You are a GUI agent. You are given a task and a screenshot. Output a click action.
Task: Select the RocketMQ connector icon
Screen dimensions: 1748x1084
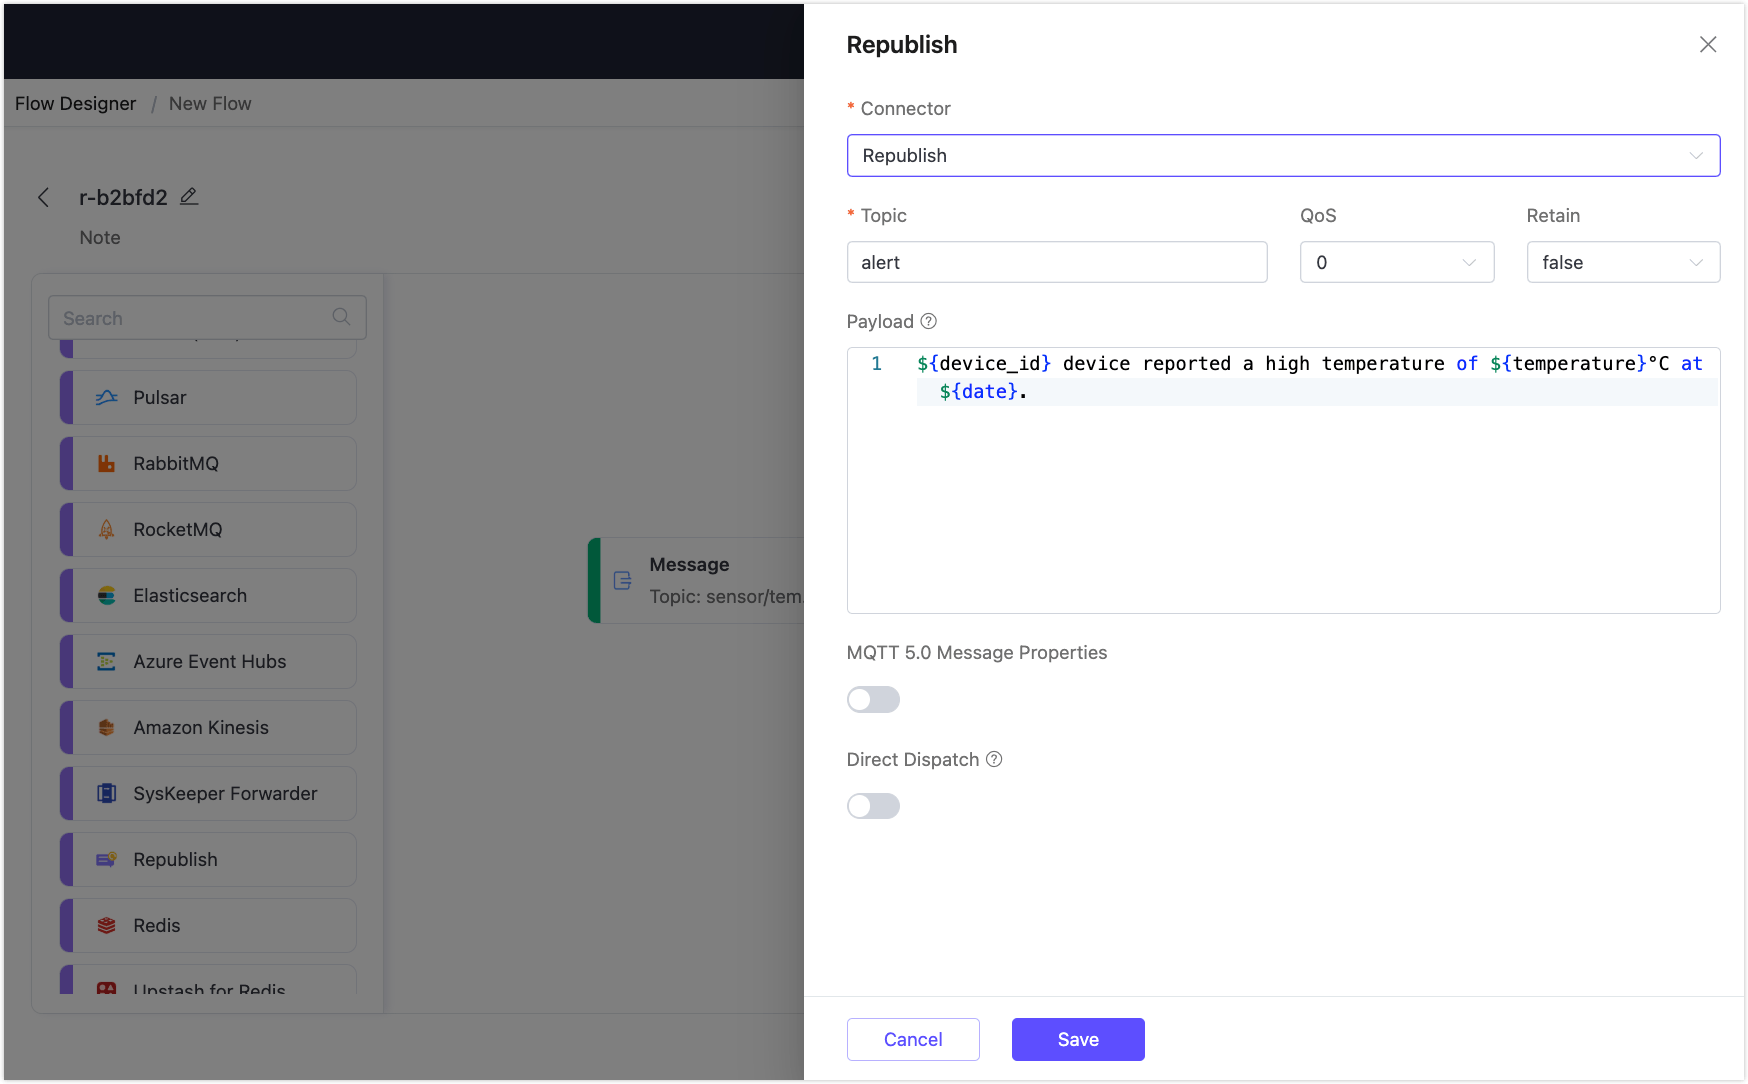coord(107,529)
